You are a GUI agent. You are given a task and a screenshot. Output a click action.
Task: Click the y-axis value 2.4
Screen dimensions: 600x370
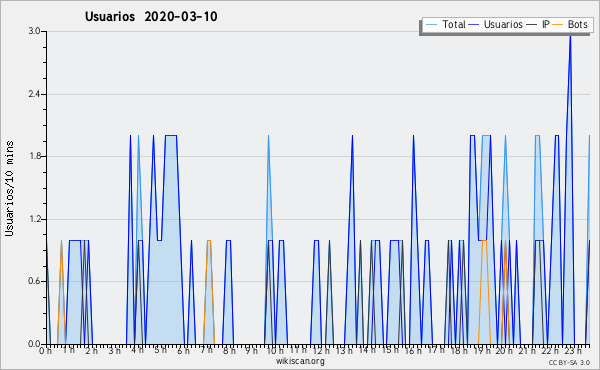(x=34, y=94)
